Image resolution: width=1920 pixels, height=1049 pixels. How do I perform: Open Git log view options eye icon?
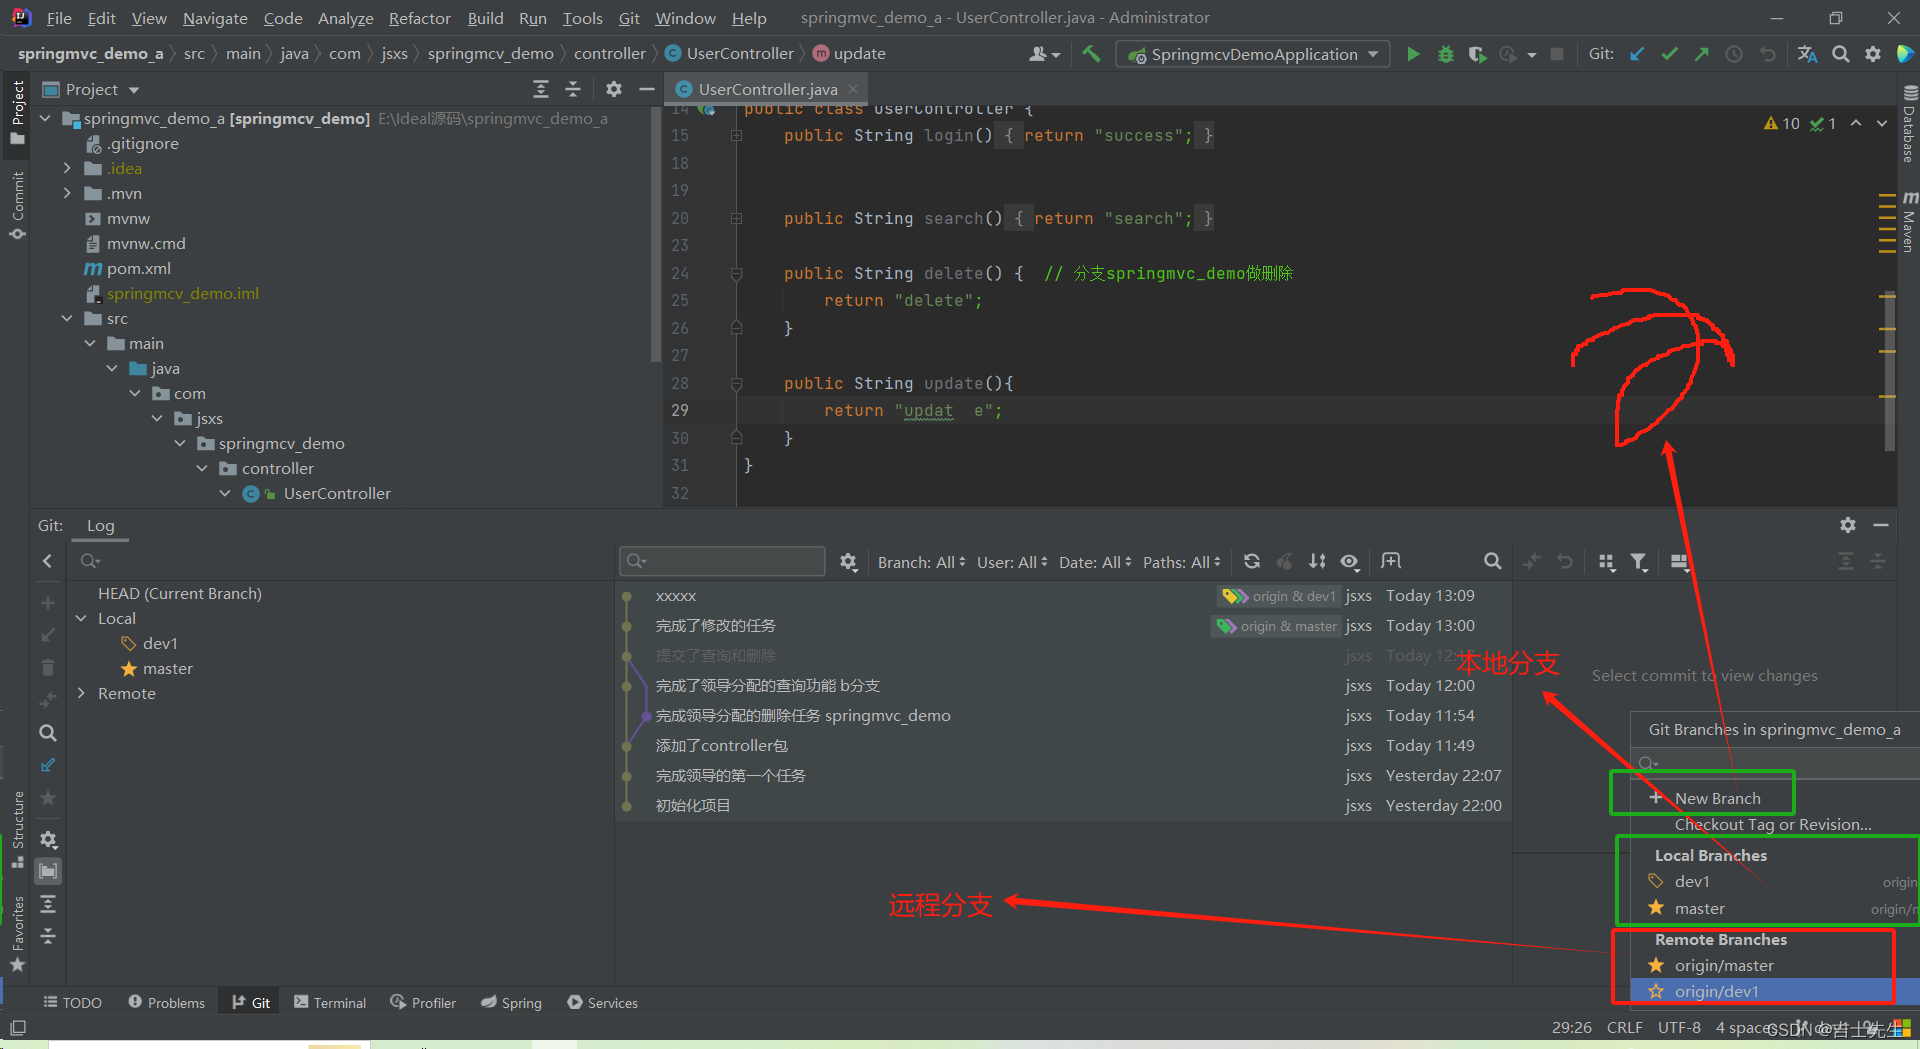tap(1349, 561)
